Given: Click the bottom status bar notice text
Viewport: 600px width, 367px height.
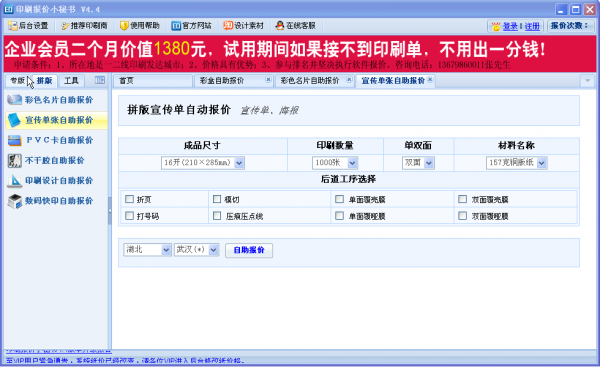Looking at the screenshot, I should [125, 360].
